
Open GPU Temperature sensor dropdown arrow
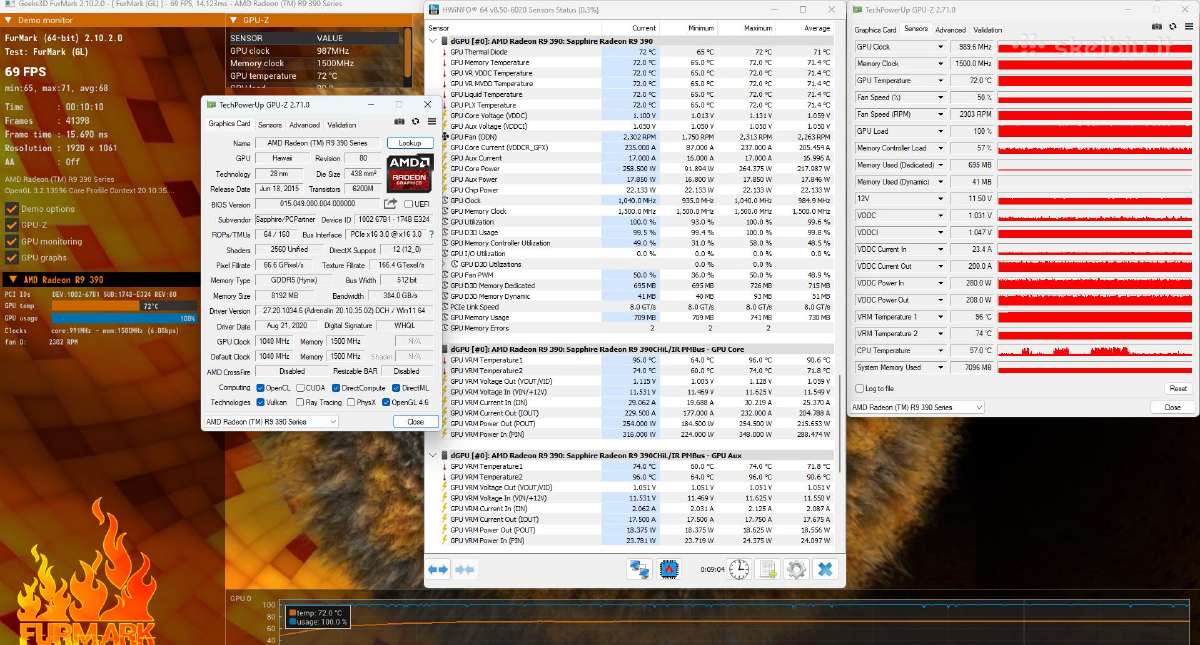click(x=940, y=80)
